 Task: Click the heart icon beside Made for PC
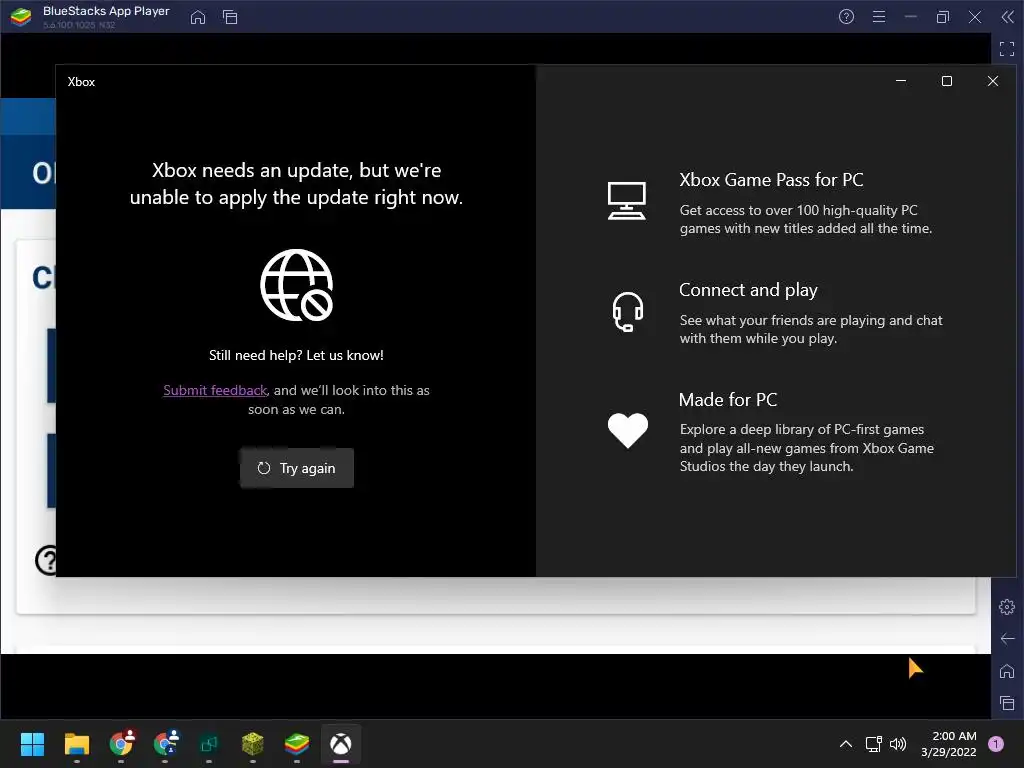[628, 430]
